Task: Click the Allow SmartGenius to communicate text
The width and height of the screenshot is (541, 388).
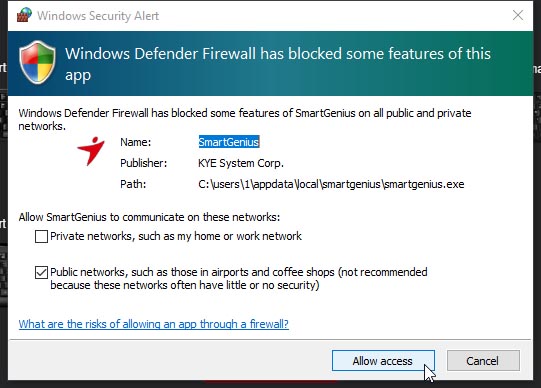Action: (x=149, y=217)
